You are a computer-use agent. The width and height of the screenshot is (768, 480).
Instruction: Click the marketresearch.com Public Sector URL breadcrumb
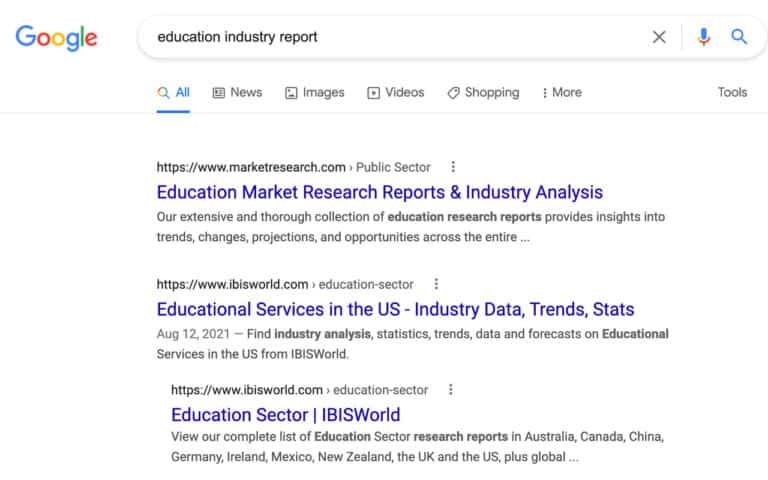[x=293, y=167]
